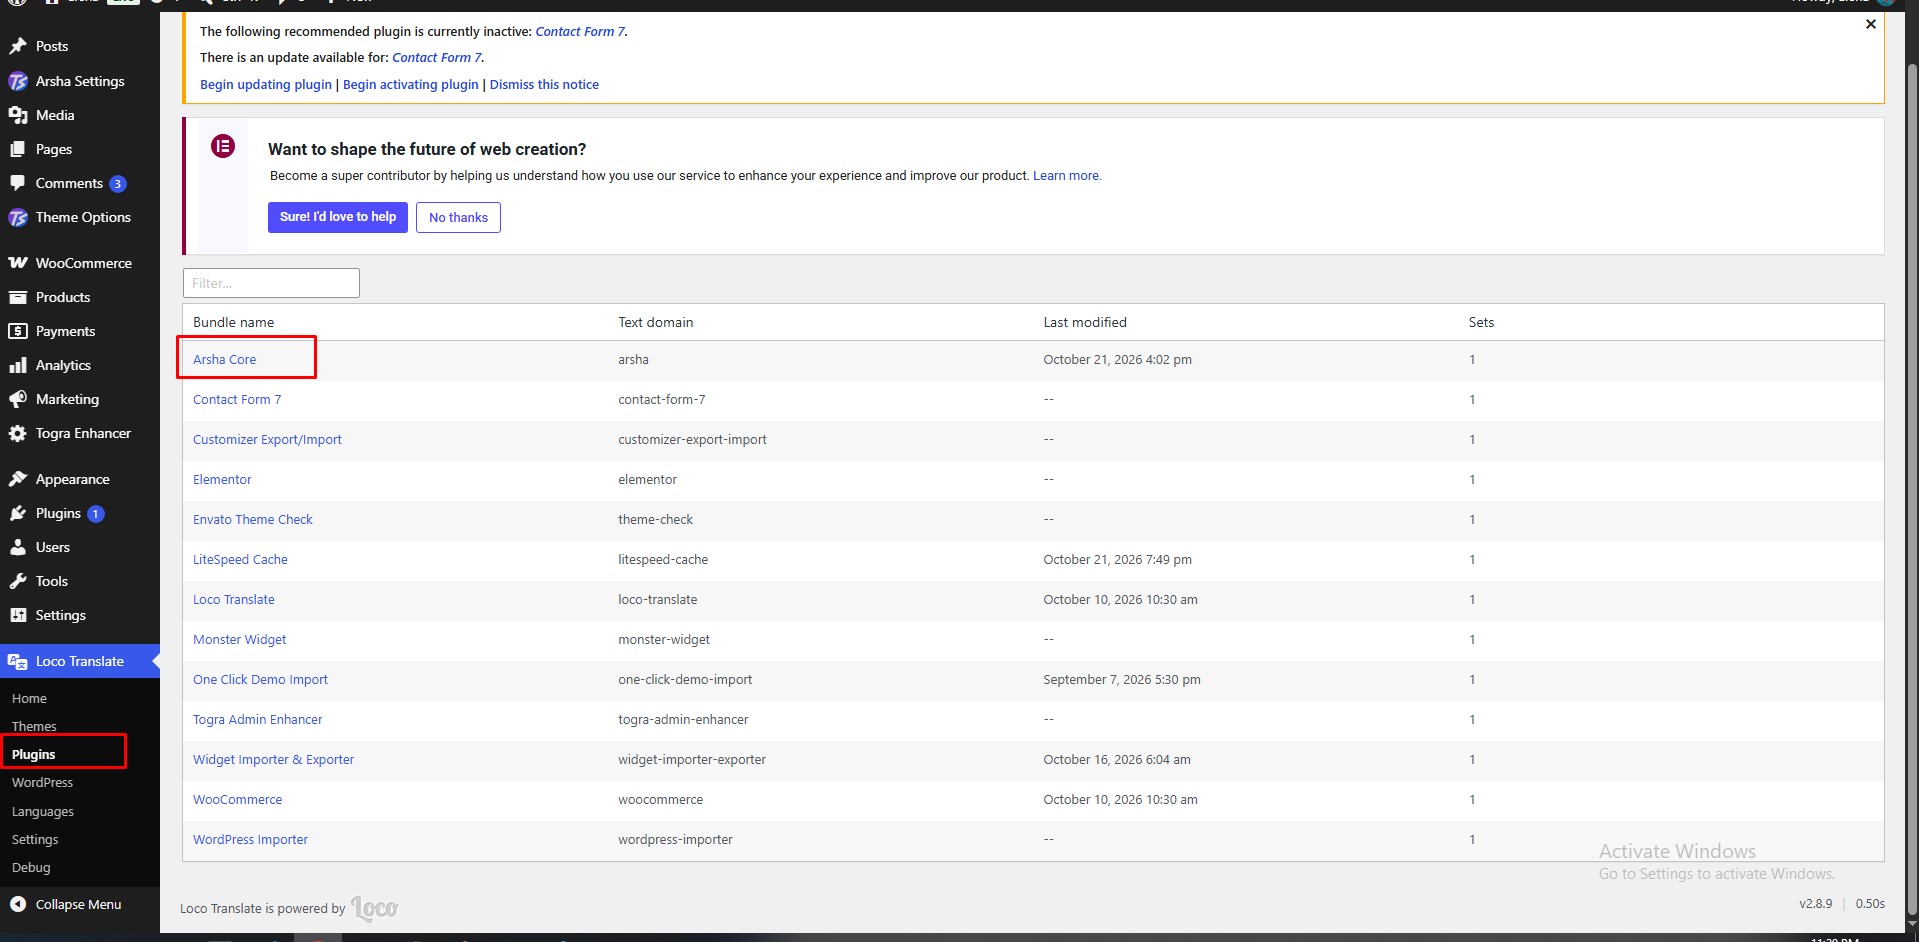Click the Users person icon
The height and width of the screenshot is (942, 1919).
tap(18, 547)
